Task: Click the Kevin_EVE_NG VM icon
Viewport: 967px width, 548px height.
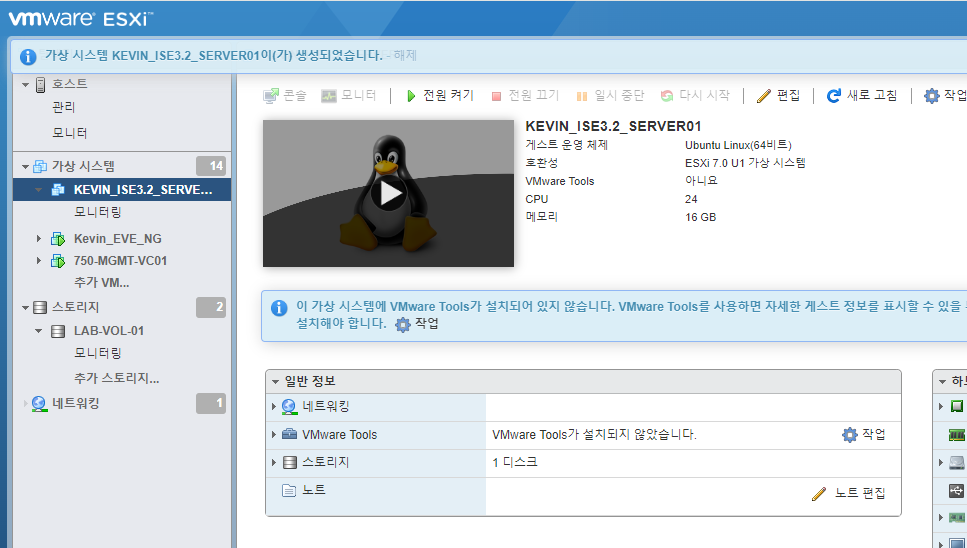Action: click(57, 239)
